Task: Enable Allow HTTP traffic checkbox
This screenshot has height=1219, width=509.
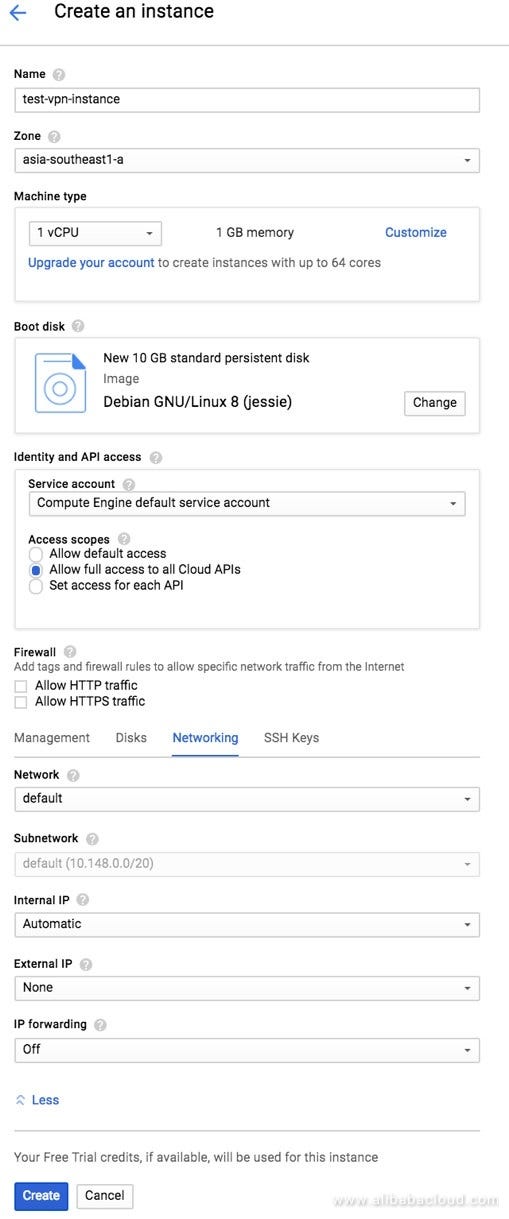Action: click(x=21, y=686)
